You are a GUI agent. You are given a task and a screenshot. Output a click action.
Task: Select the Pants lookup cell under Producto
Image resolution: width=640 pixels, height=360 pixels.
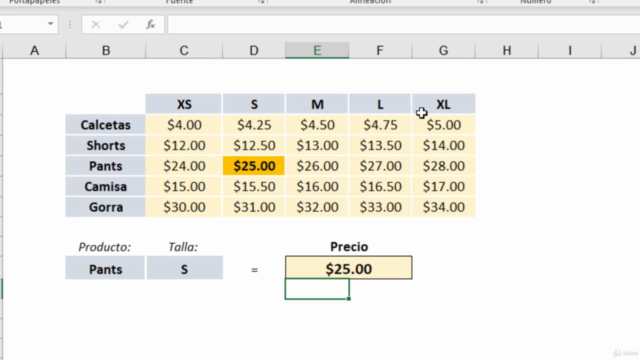pyautogui.click(x=105, y=268)
